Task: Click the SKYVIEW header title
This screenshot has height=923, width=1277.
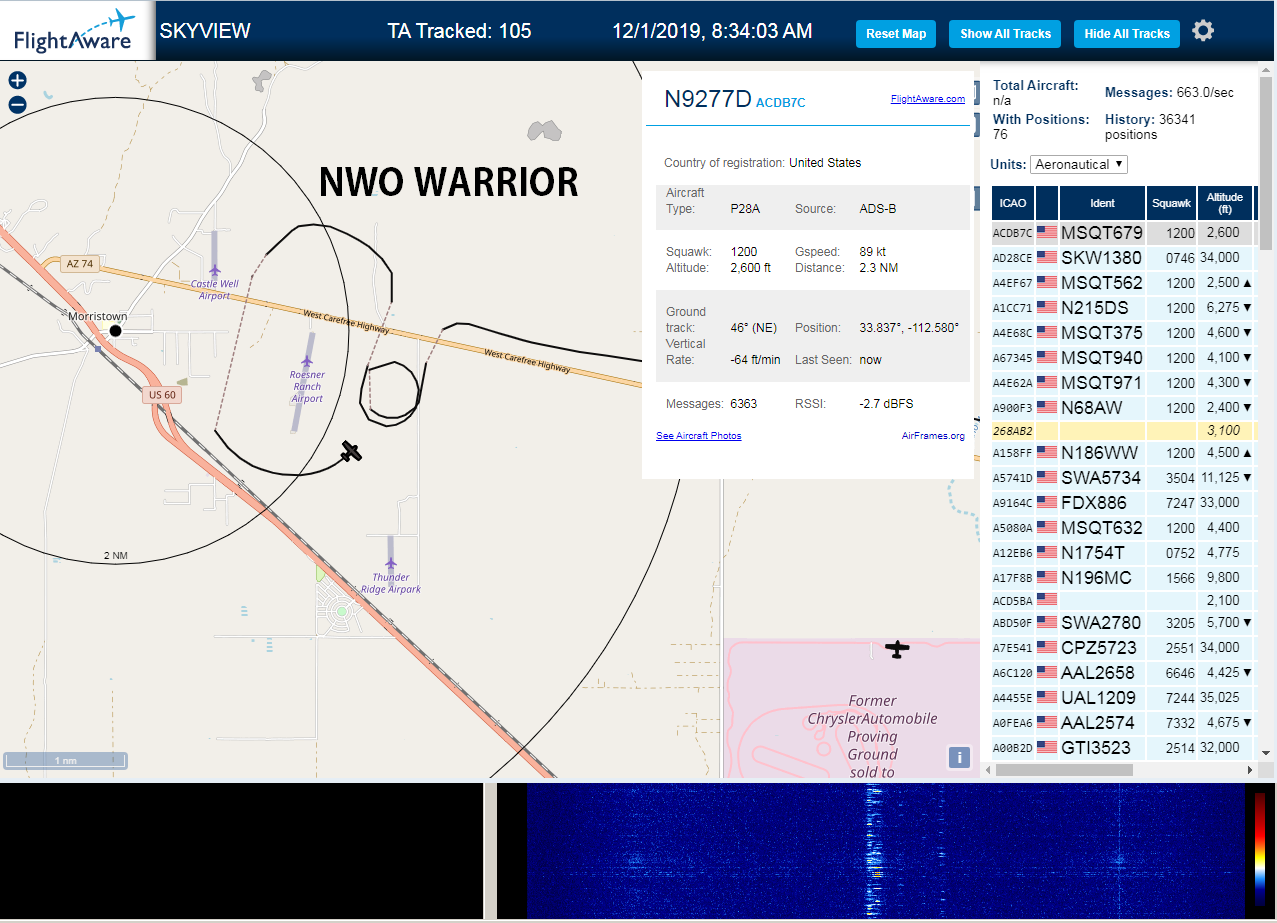Action: pos(205,31)
